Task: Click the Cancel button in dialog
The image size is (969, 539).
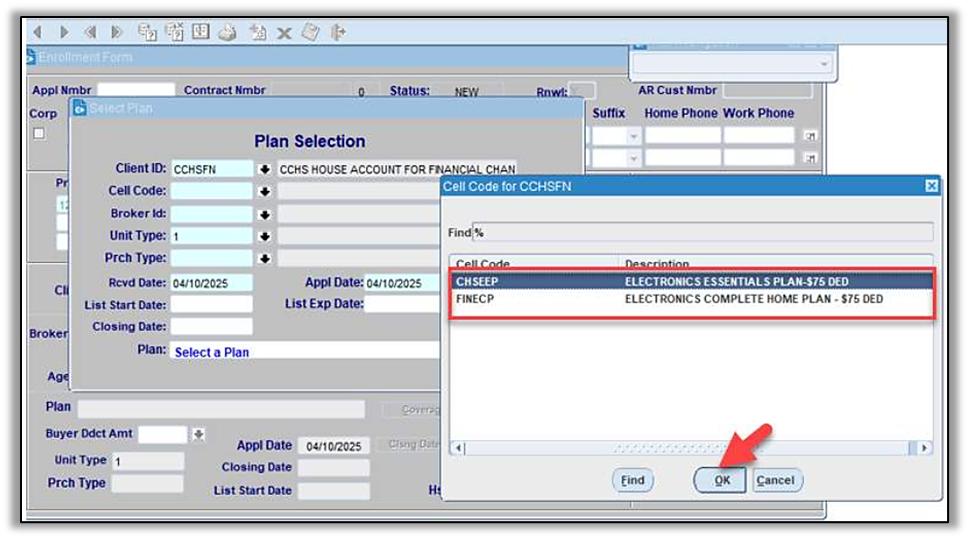Action: [x=775, y=480]
